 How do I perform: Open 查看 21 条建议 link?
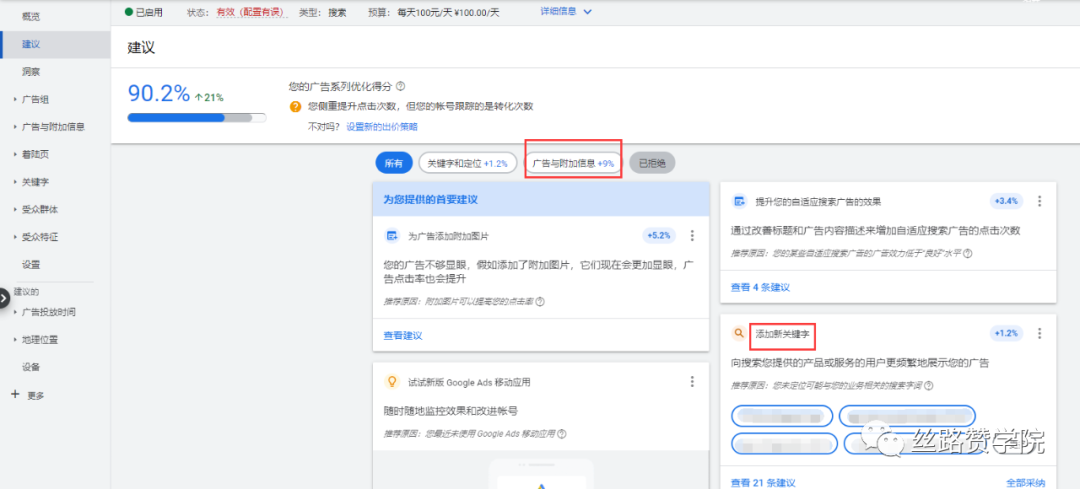click(x=763, y=482)
